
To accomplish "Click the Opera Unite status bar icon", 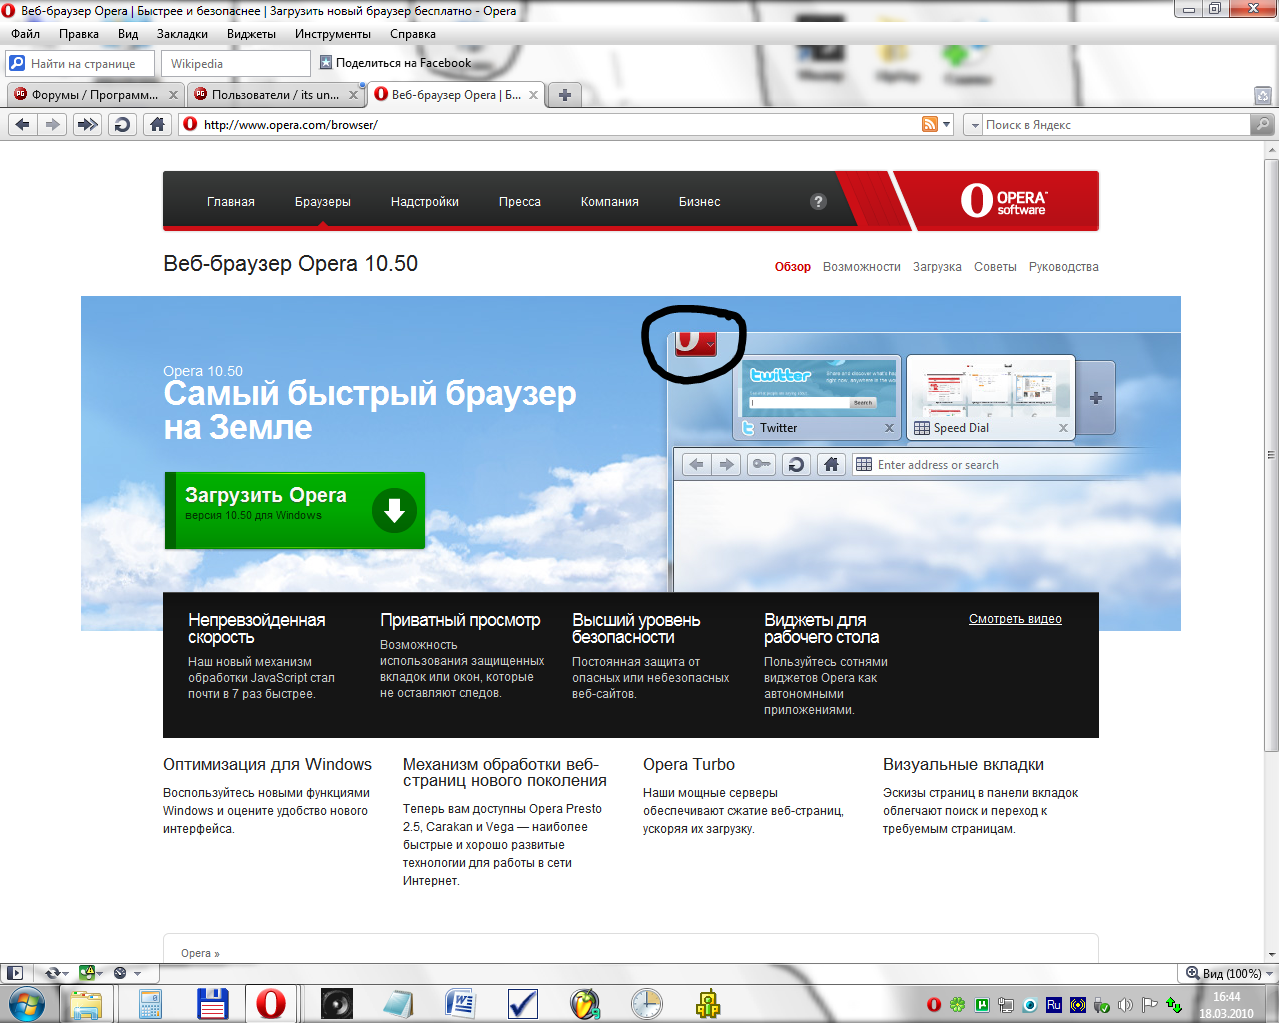I will click(87, 973).
